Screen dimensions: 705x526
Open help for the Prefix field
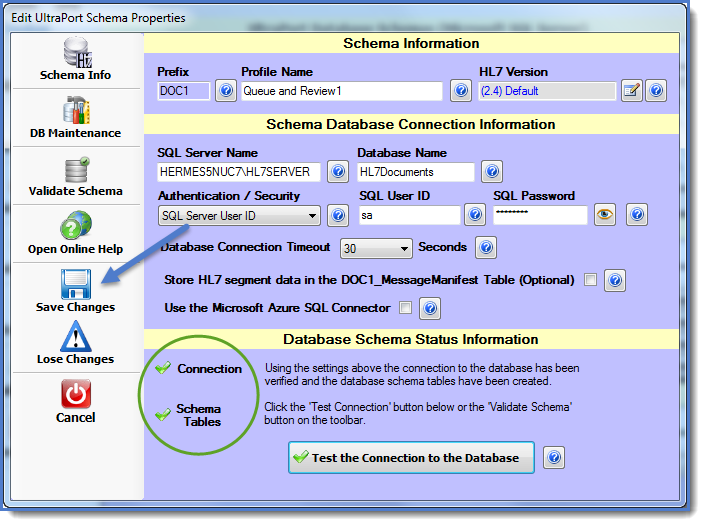point(226,91)
